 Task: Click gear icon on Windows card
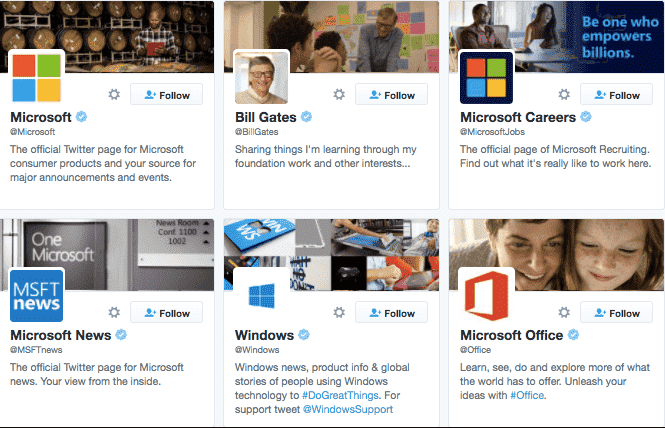(339, 313)
